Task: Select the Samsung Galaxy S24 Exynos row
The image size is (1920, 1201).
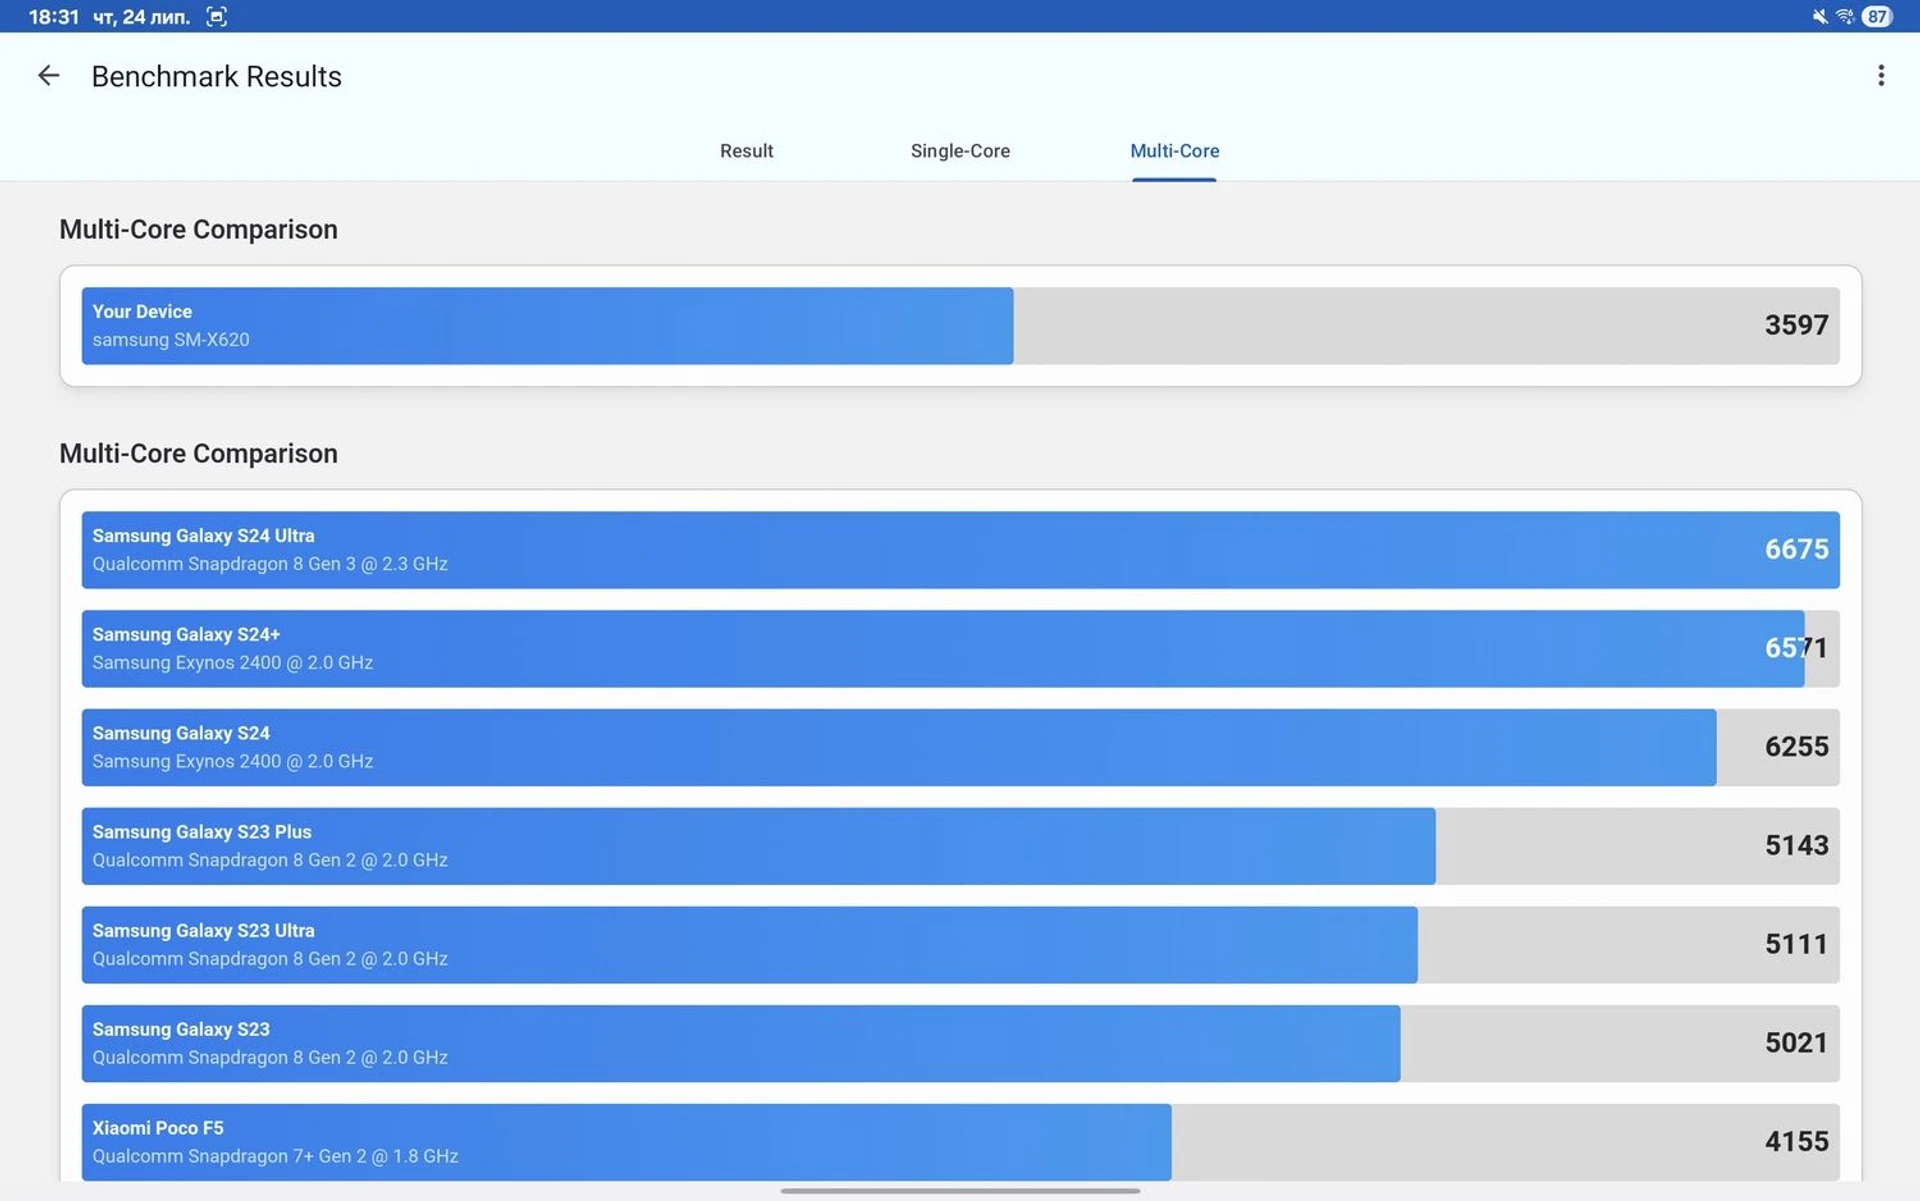Action: tap(960, 747)
